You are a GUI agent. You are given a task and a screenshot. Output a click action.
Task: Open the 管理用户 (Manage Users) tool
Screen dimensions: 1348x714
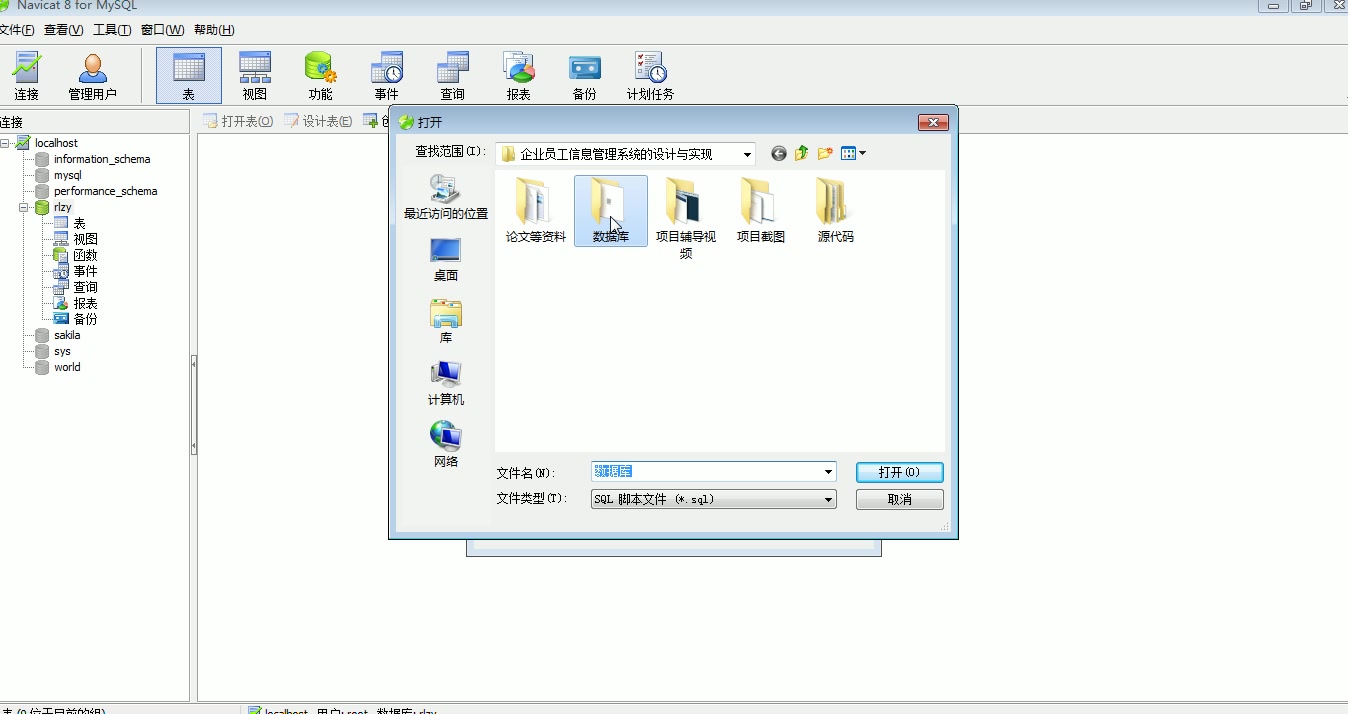pyautogui.click(x=92, y=75)
